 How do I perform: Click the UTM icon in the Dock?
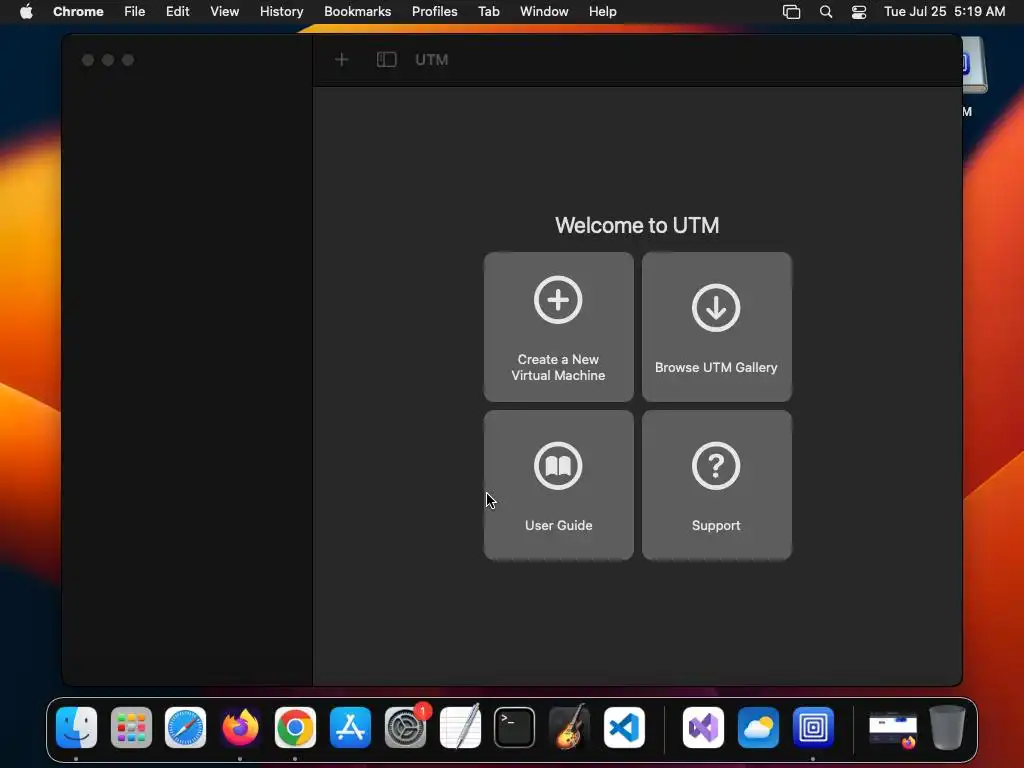[x=813, y=727]
